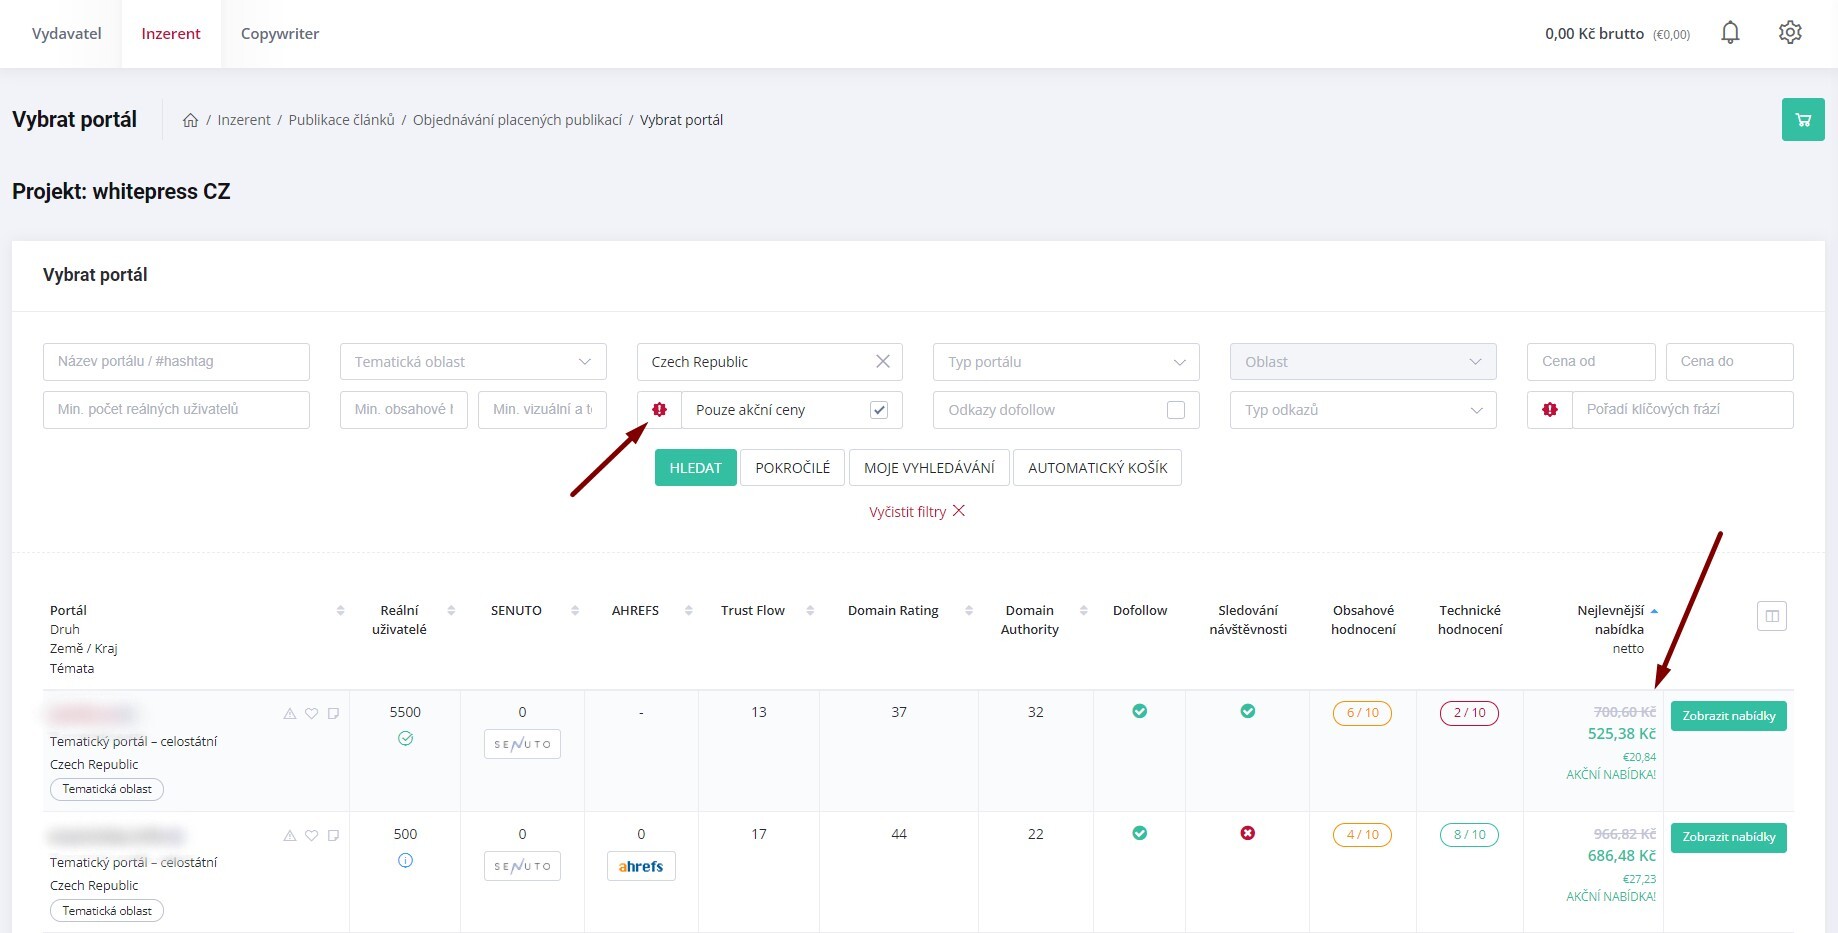This screenshot has height=933, width=1838.
Task: Switch to the Vydavatel tab
Action: pos(67,34)
